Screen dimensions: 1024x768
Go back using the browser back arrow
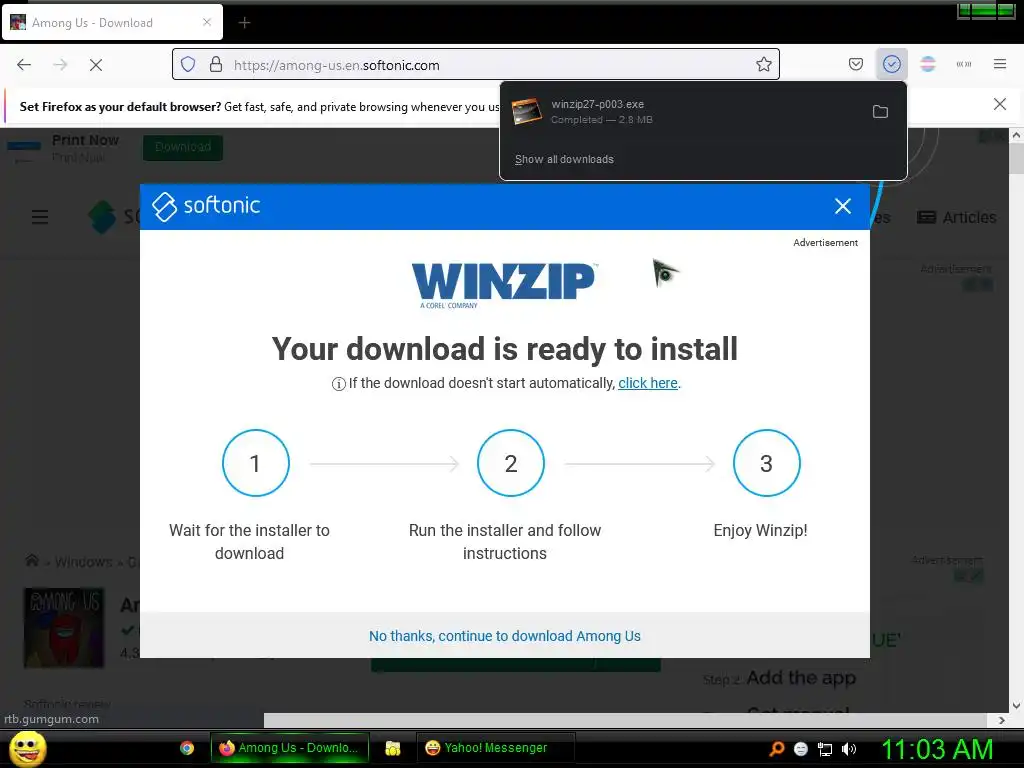coord(24,65)
